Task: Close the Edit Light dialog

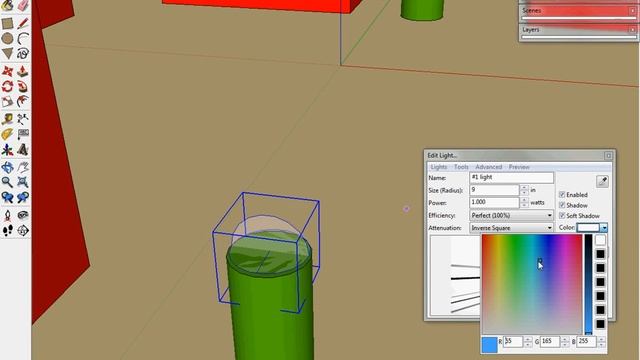Action: pyautogui.click(x=609, y=156)
